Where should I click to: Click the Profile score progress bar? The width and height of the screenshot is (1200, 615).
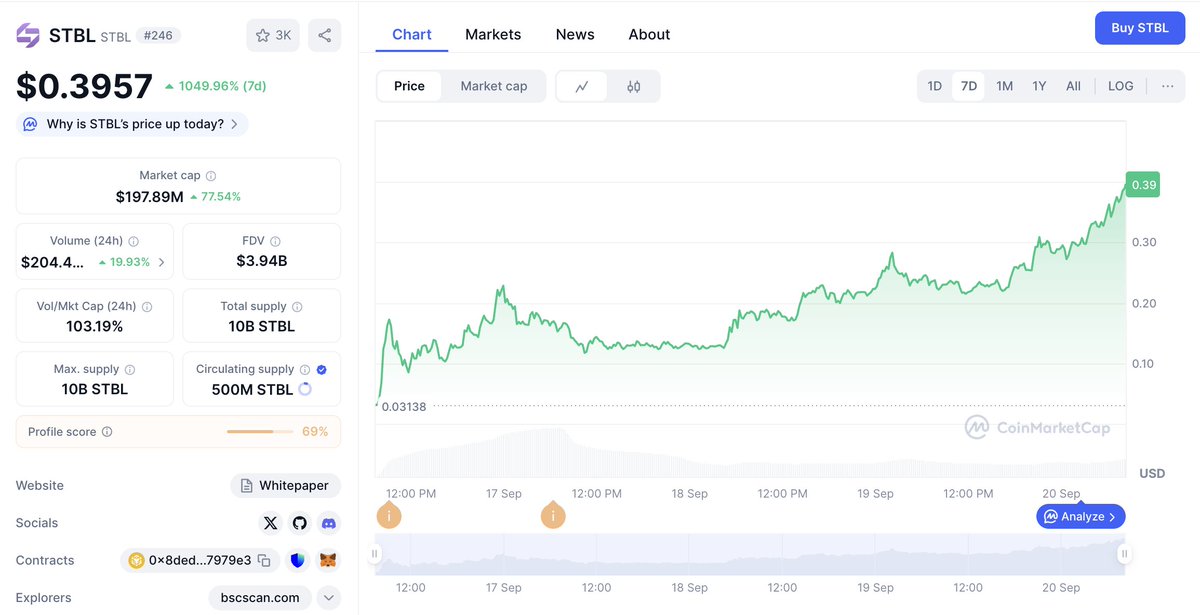click(x=260, y=432)
